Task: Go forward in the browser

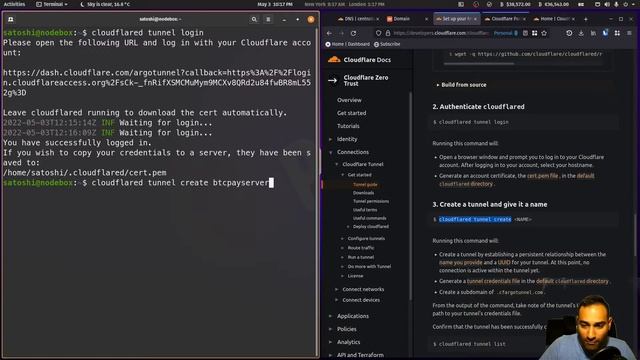Action: [x=341, y=33]
